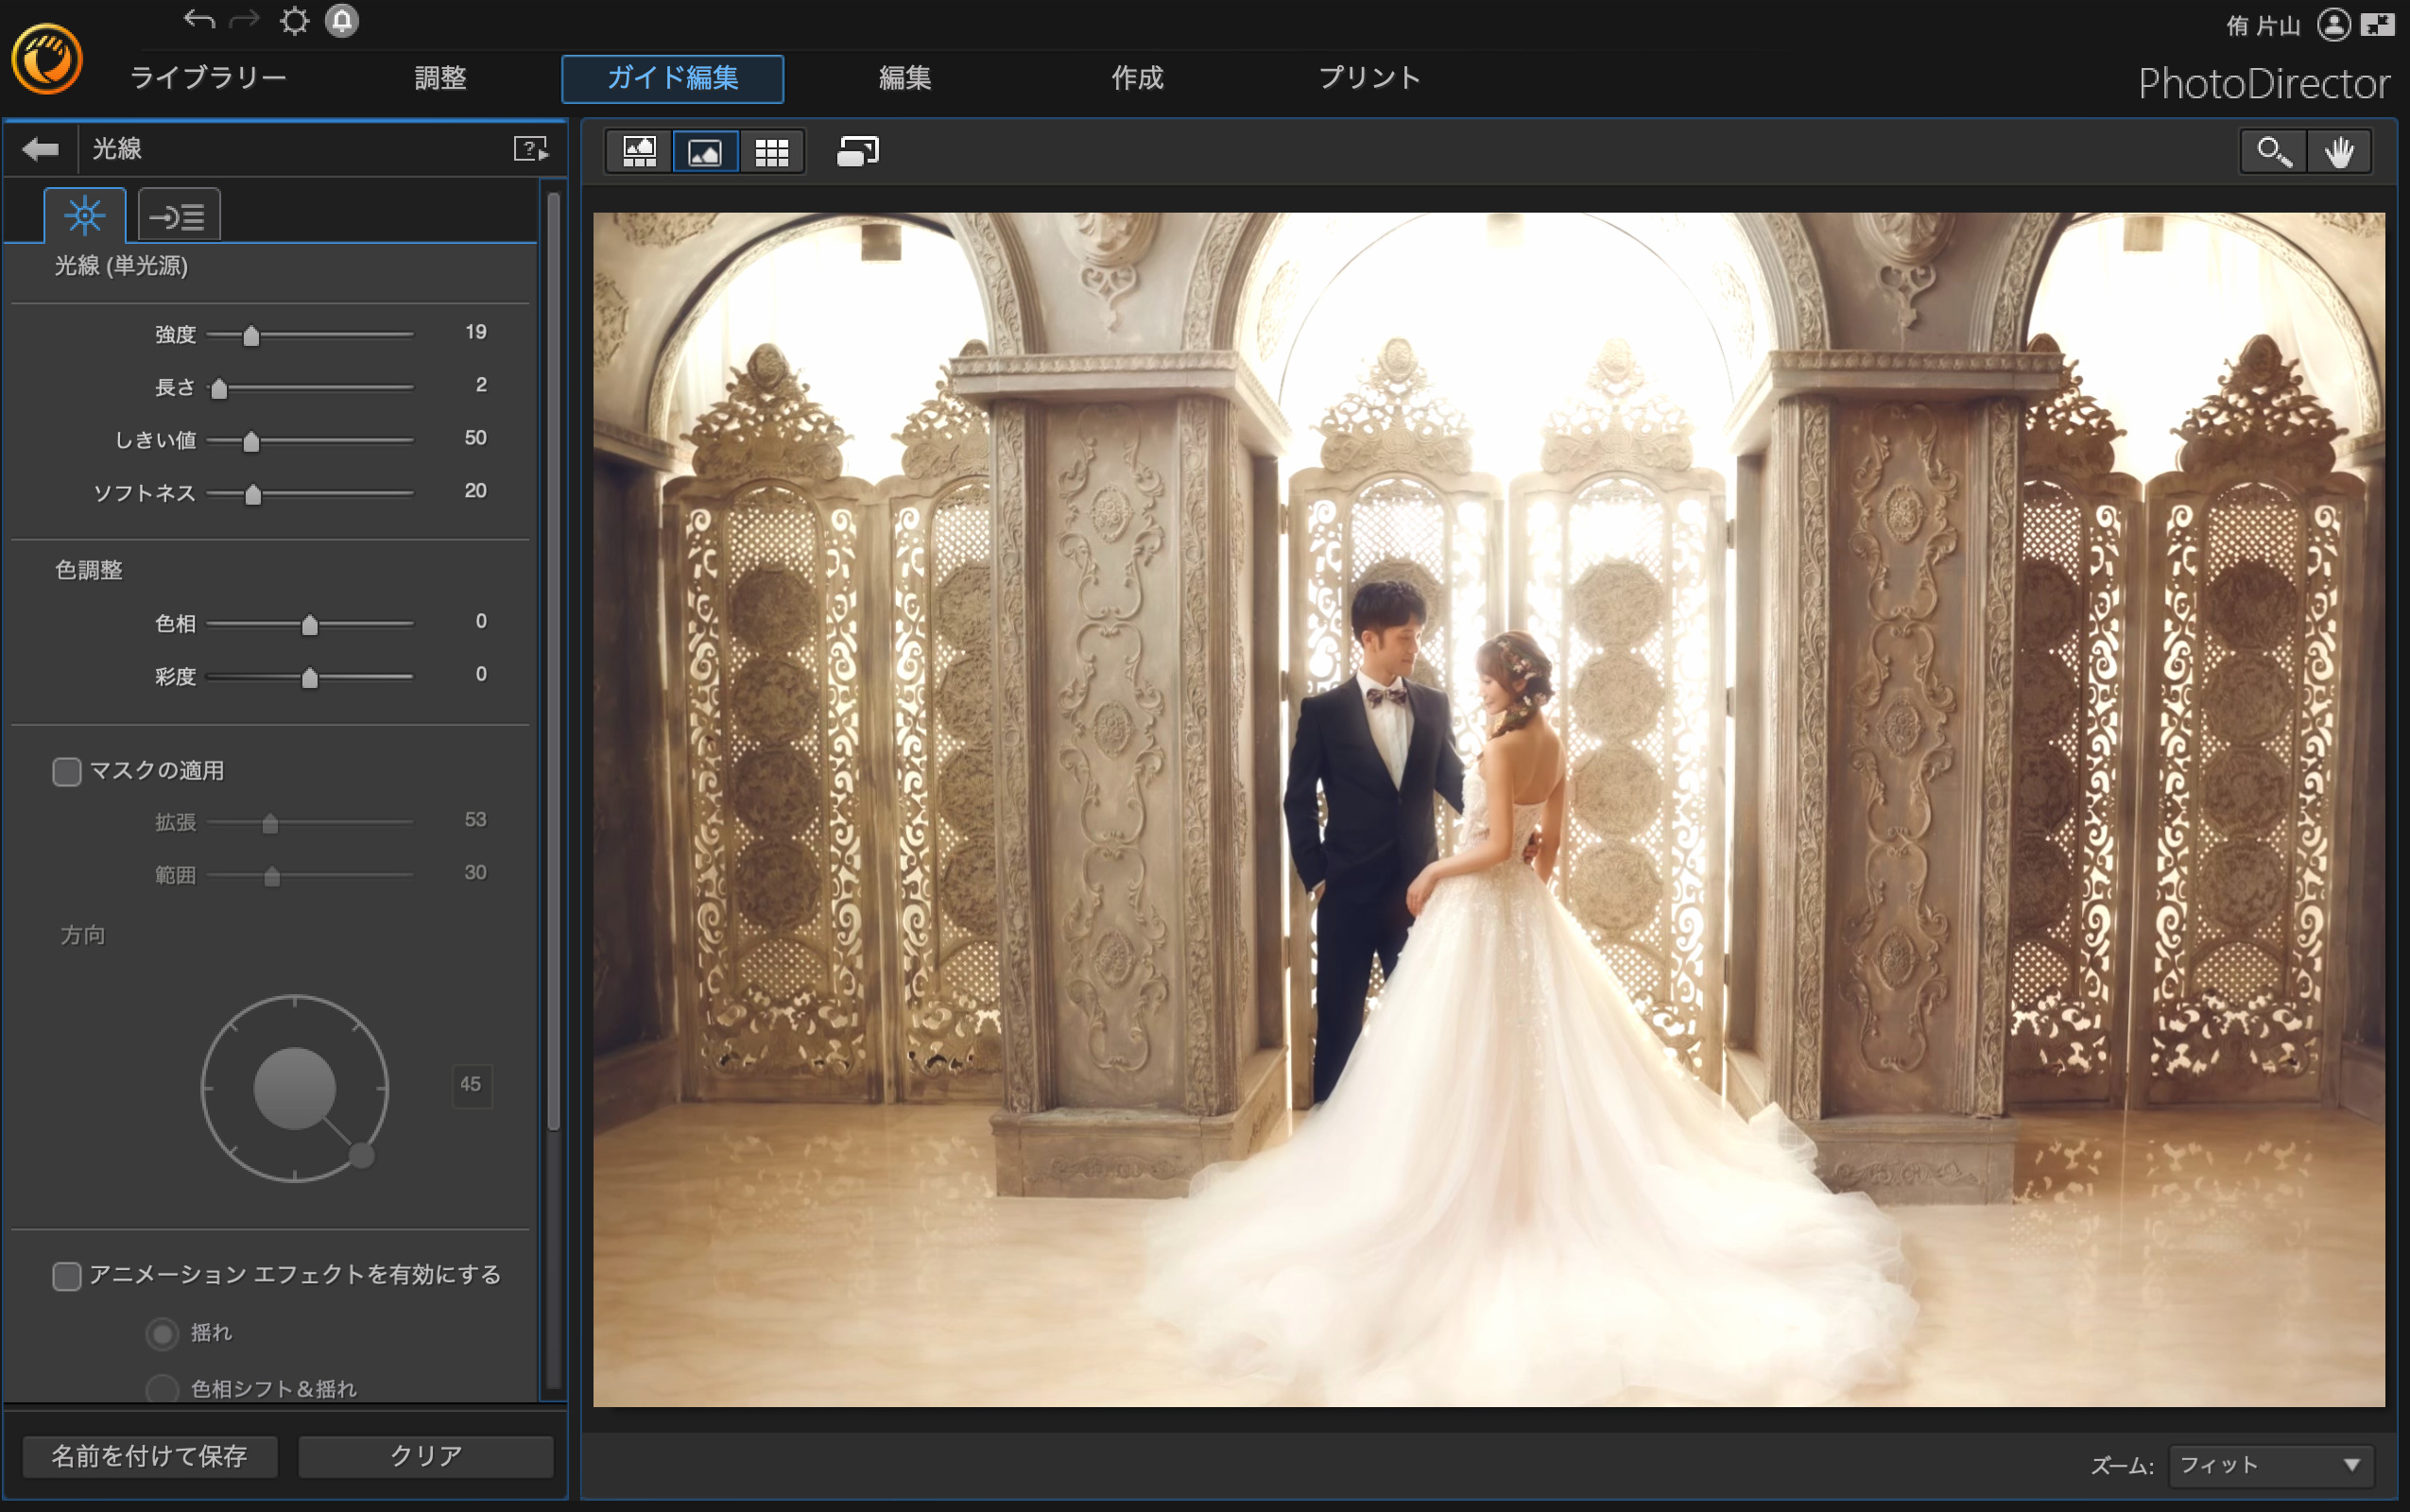Enable アニメーション エフェクト checkbox
This screenshot has height=1512, width=2410.
67,1275
